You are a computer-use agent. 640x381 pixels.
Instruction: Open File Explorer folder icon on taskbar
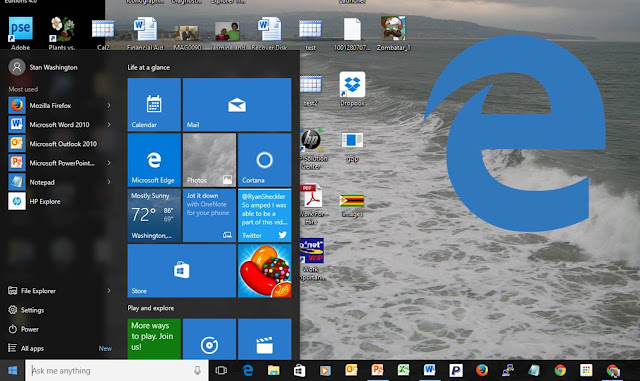click(273, 370)
